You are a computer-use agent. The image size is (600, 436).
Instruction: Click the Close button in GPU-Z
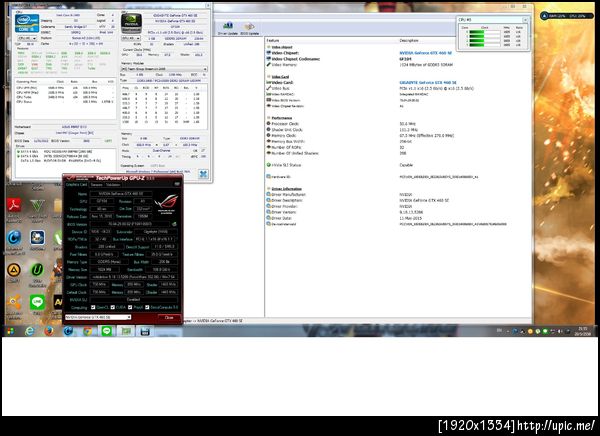tap(169, 317)
